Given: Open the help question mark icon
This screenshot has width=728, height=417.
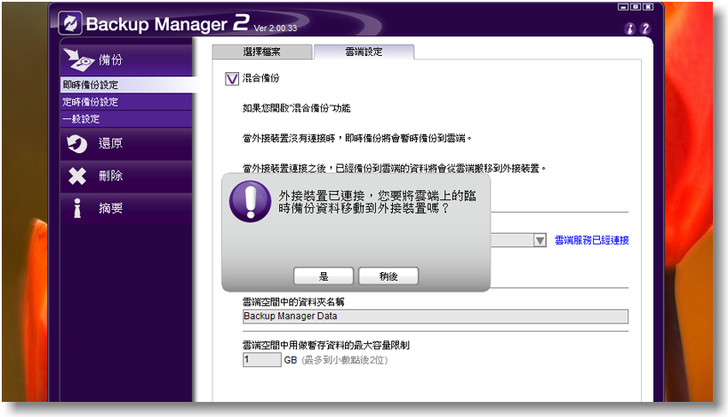Looking at the screenshot, I should pos(645,28).
